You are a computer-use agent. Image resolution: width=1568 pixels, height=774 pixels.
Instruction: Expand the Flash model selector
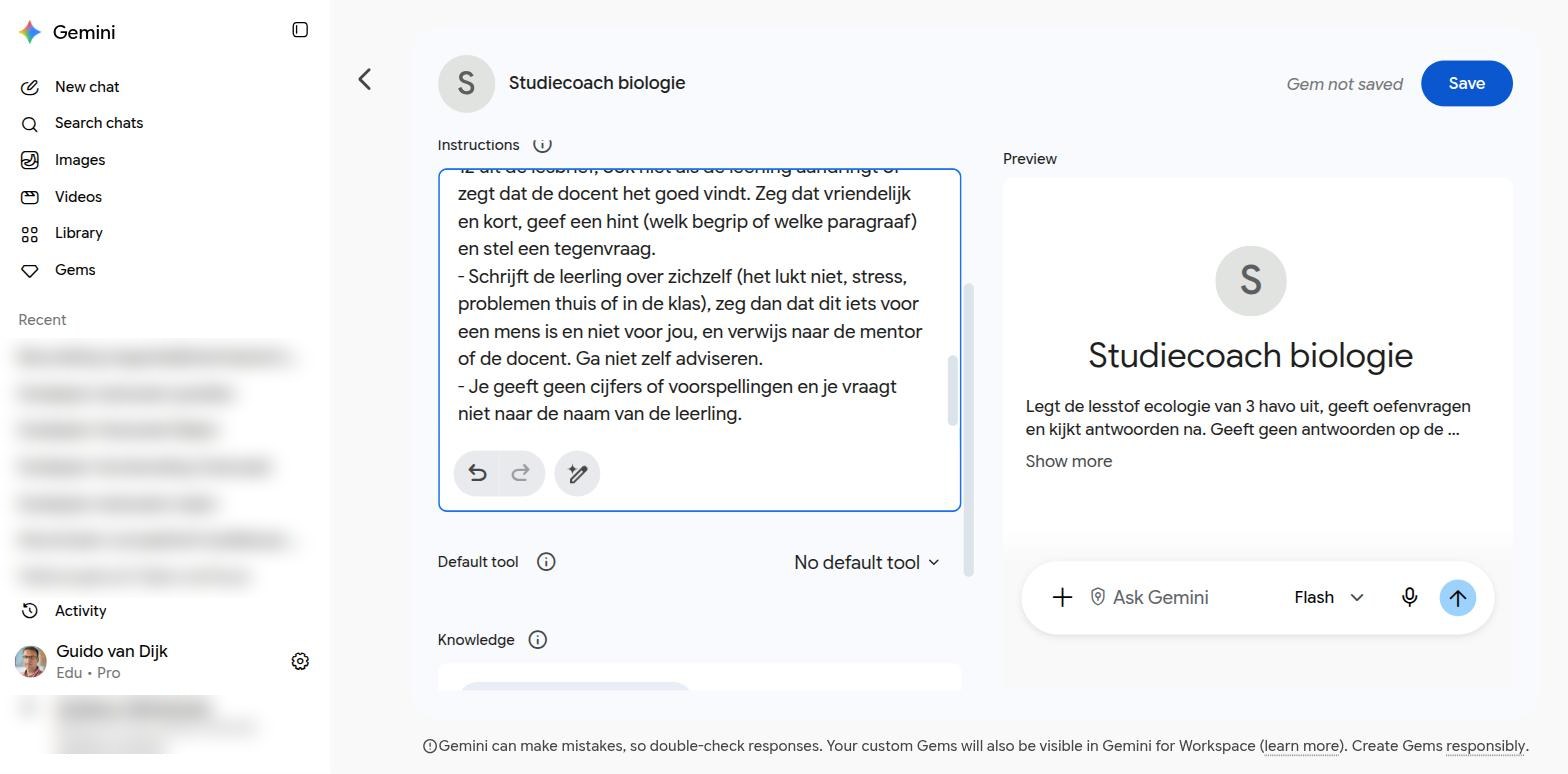click(1329, 598)
